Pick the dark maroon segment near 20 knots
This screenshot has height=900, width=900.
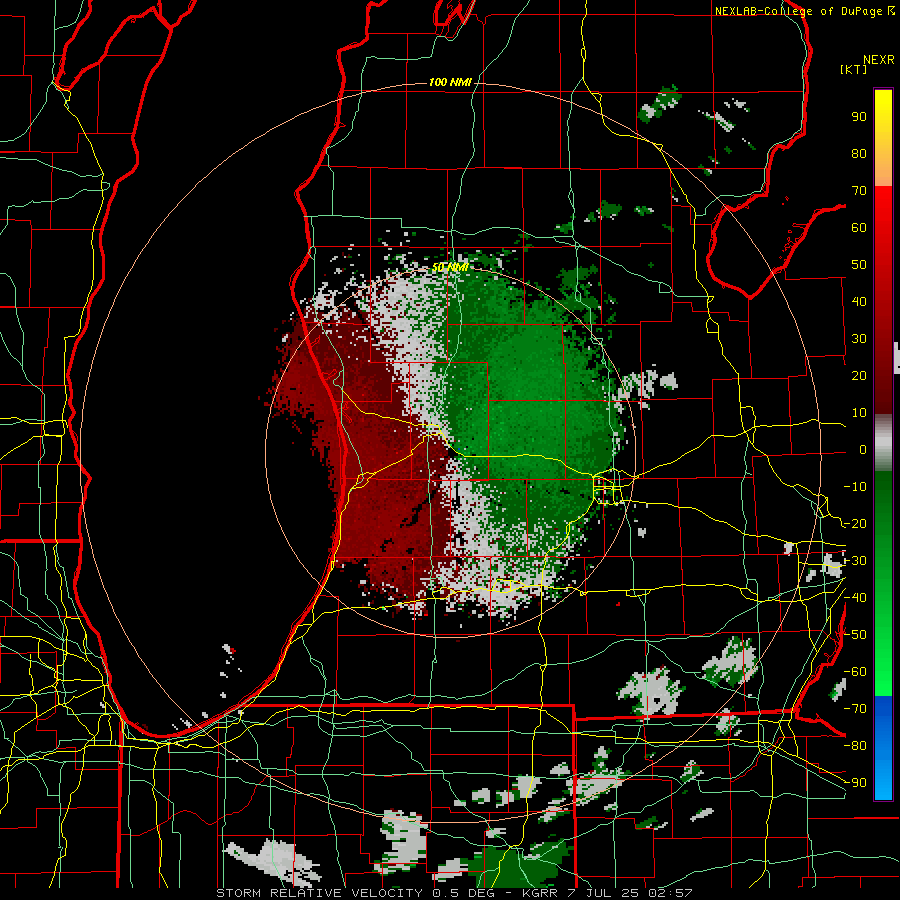pos(883,376)
